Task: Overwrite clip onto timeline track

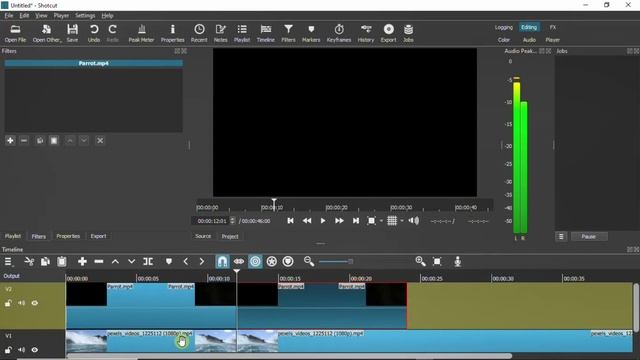Action: [x=131, y=262]
